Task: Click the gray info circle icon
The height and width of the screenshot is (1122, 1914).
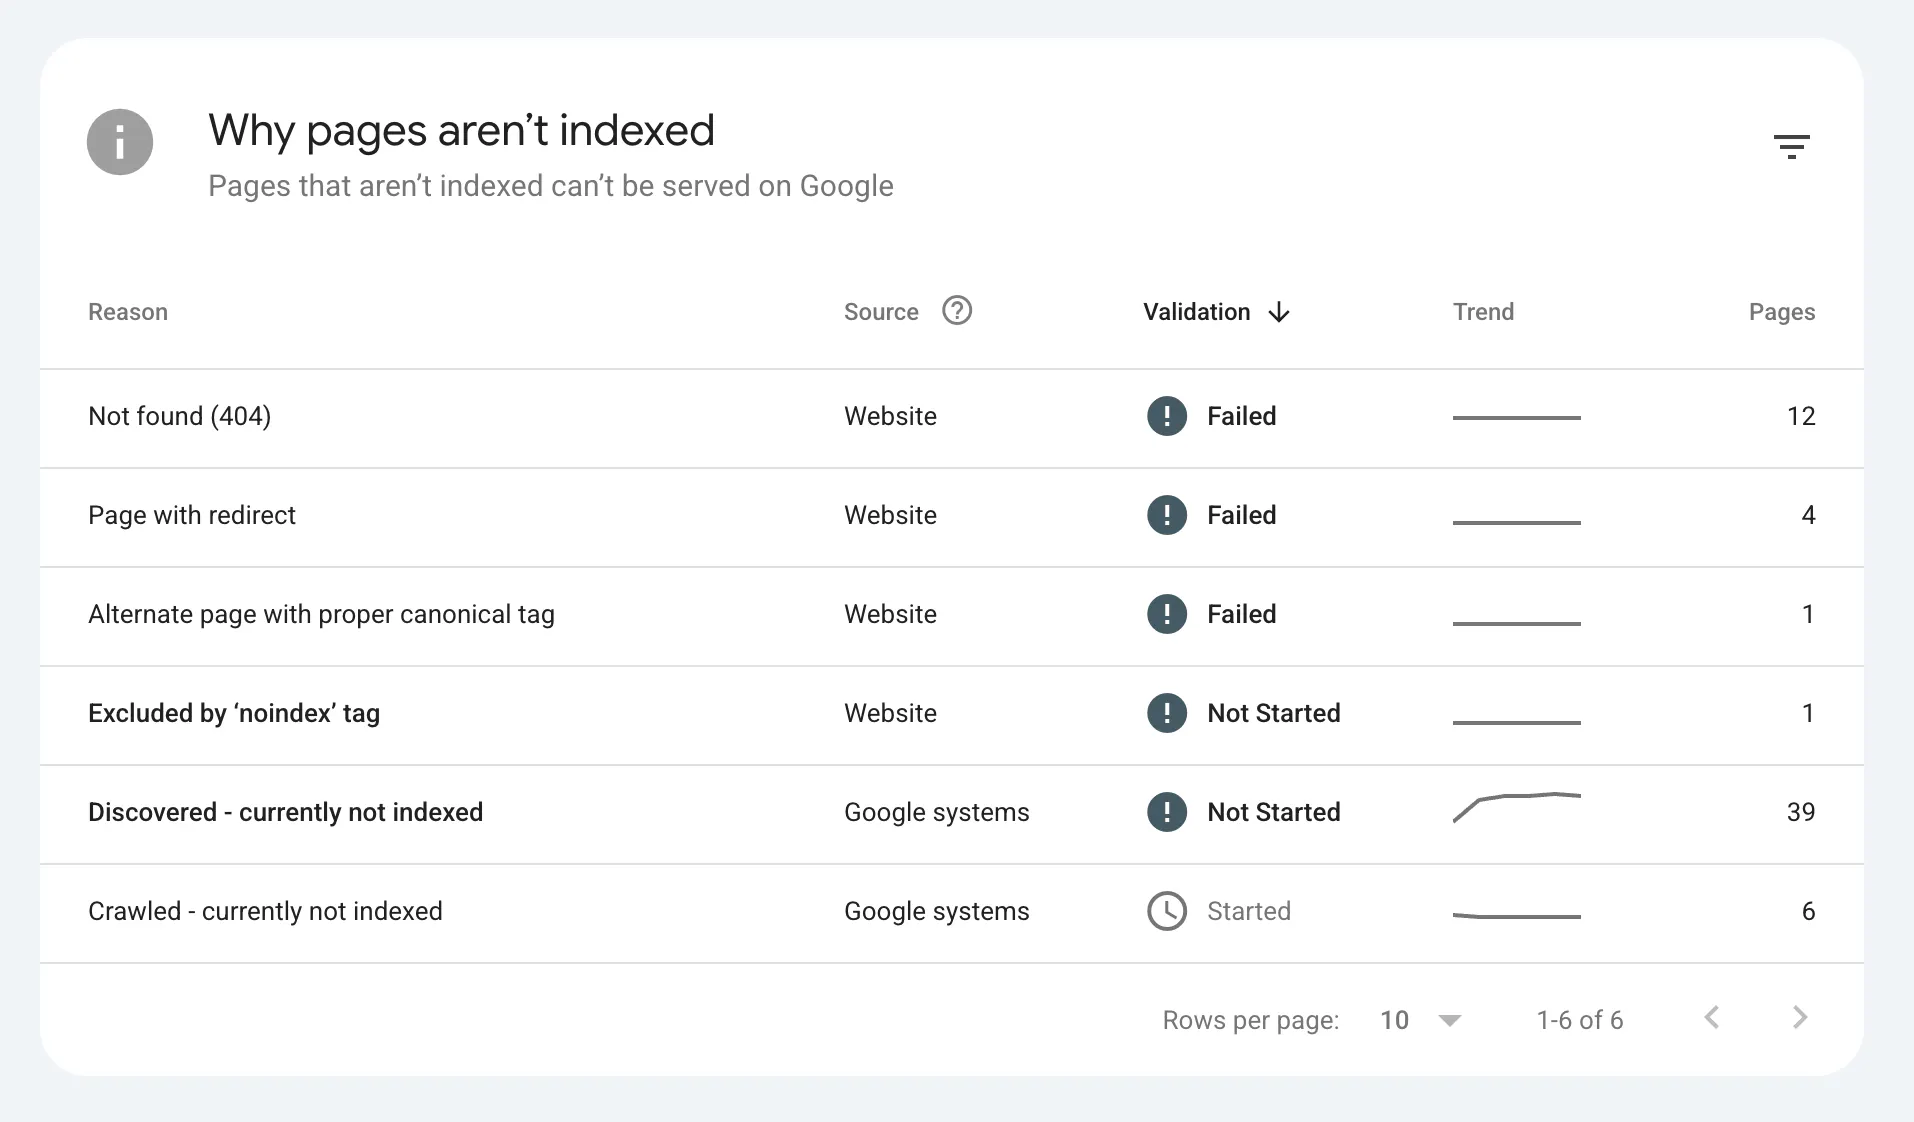Action: coord(120,142)
